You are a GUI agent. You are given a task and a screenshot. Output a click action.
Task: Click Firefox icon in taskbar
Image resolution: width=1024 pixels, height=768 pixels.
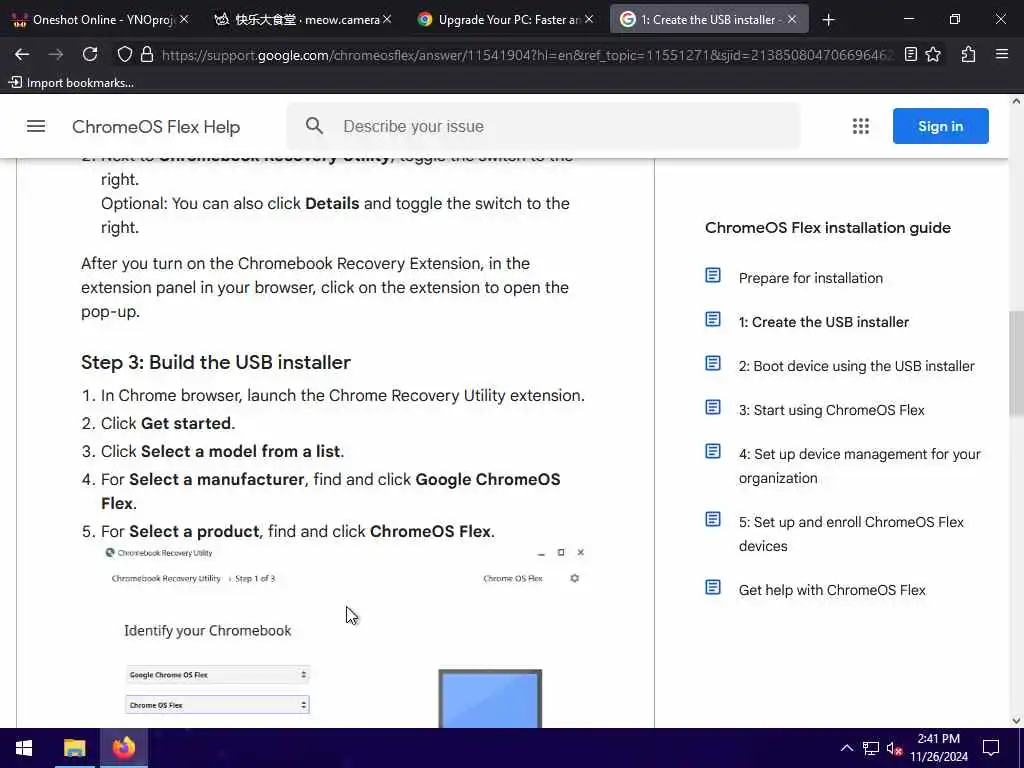pos(123,748)
